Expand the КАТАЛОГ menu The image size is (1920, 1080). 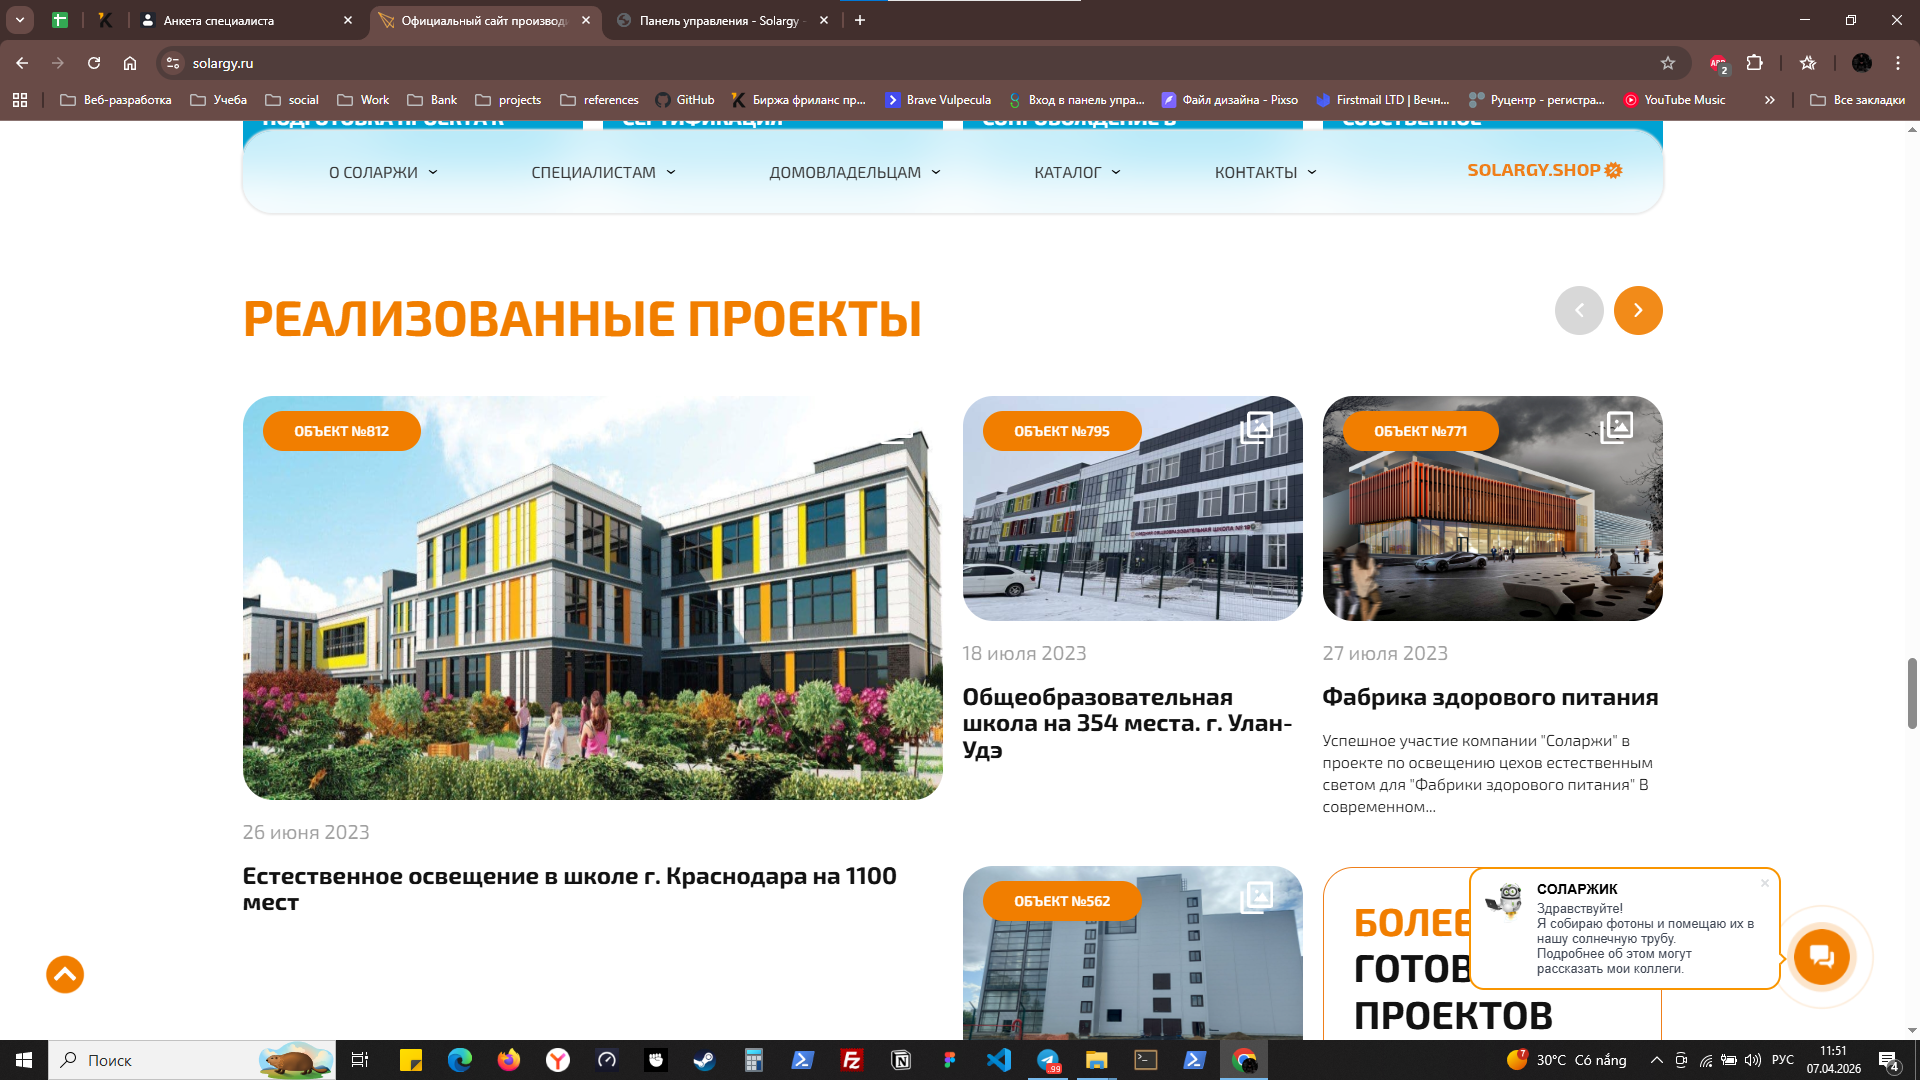[1077, 172]
